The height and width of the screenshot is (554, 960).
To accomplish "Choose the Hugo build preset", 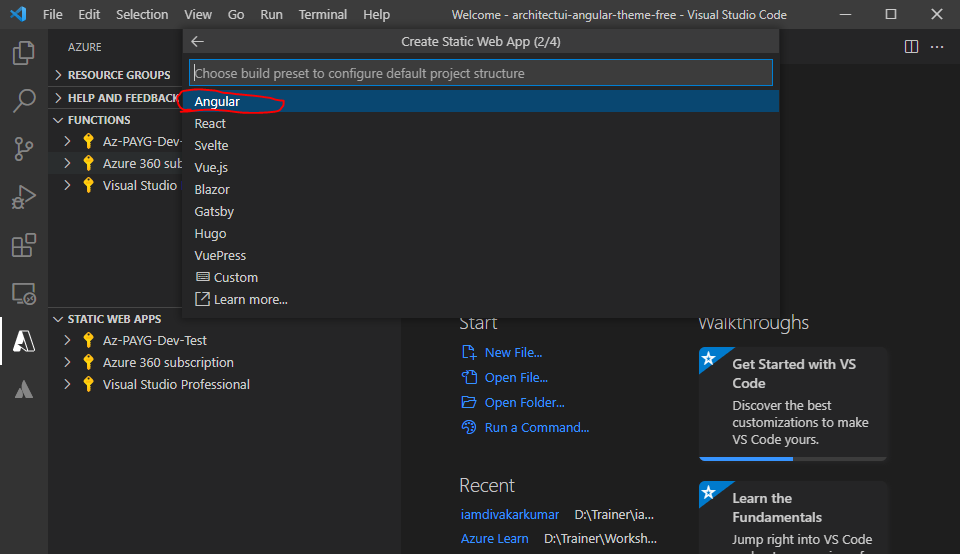I will pos(481,233).
